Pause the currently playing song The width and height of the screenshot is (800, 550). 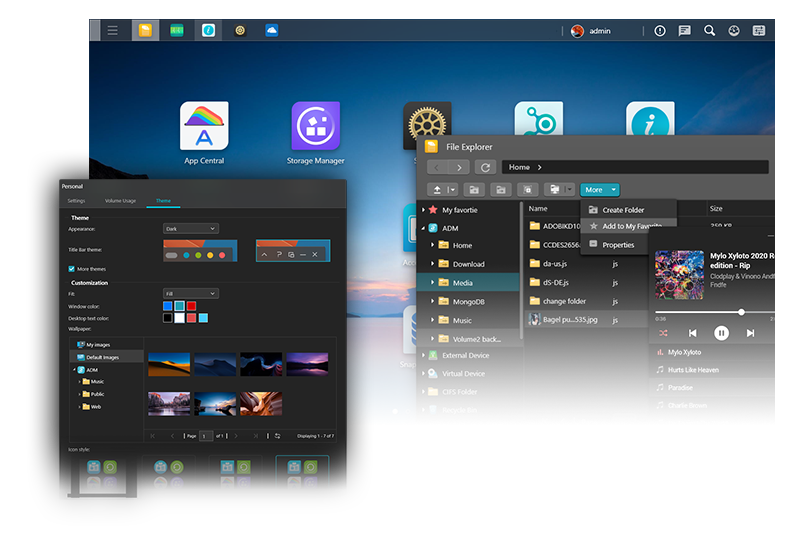tap(721, 333)
